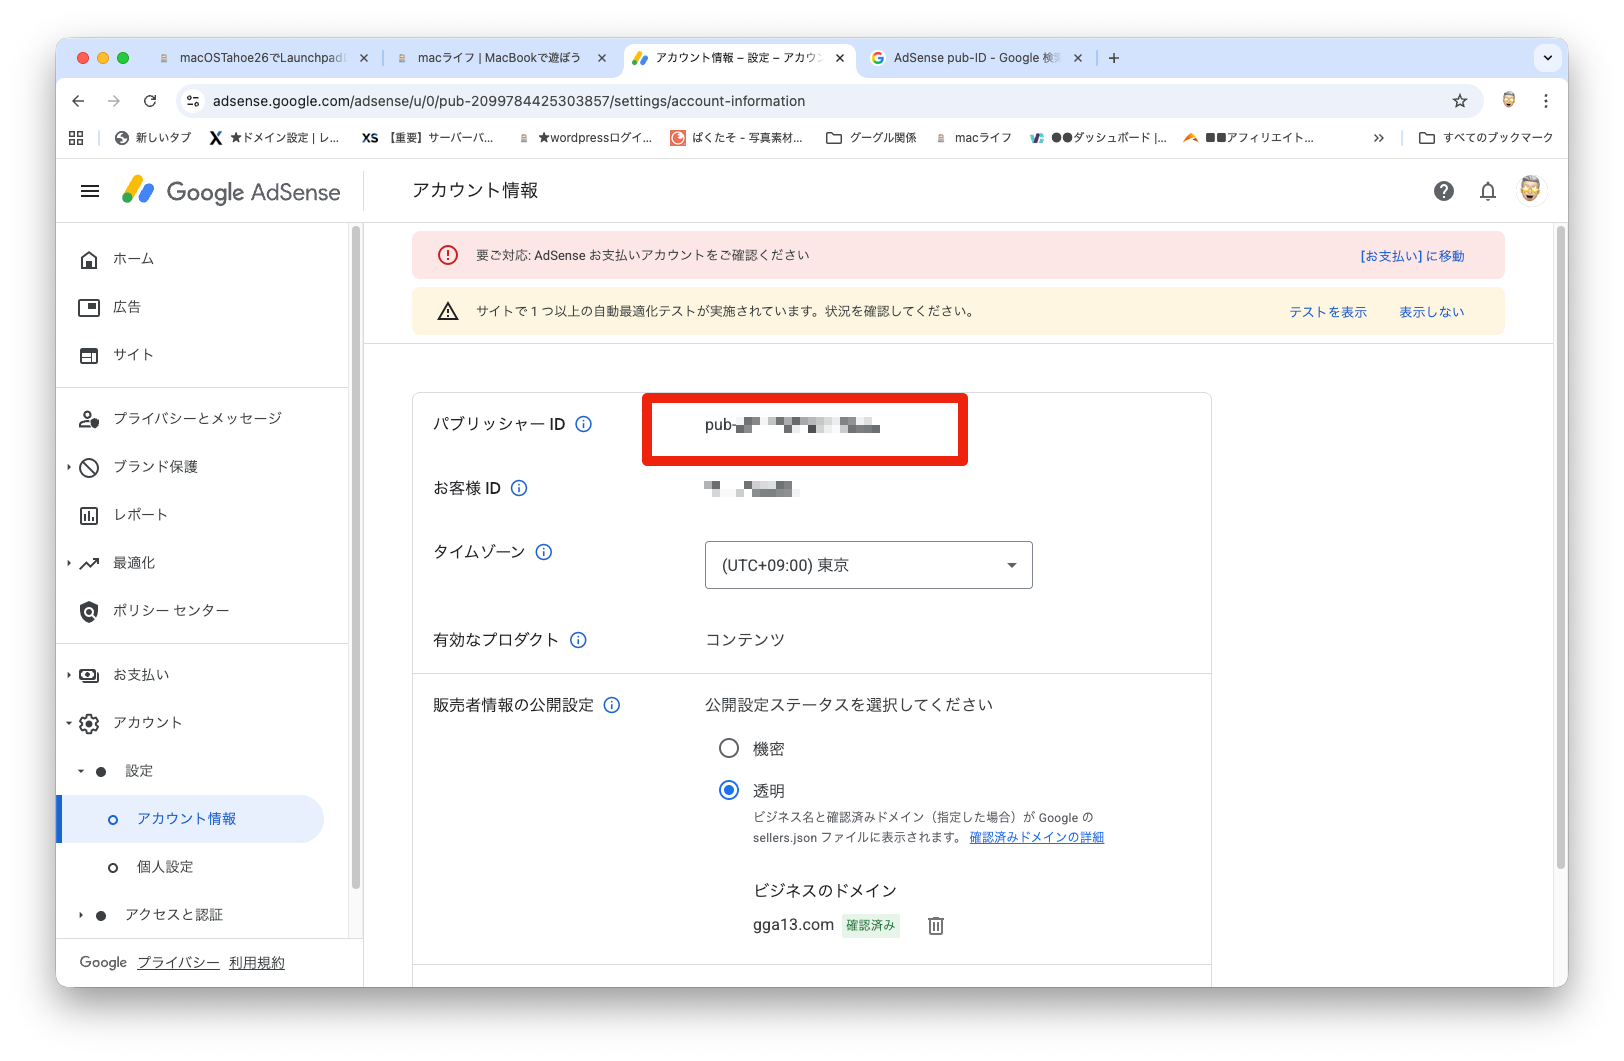
Task: Reload the page using the refresh icon
Action: point(150,101)
